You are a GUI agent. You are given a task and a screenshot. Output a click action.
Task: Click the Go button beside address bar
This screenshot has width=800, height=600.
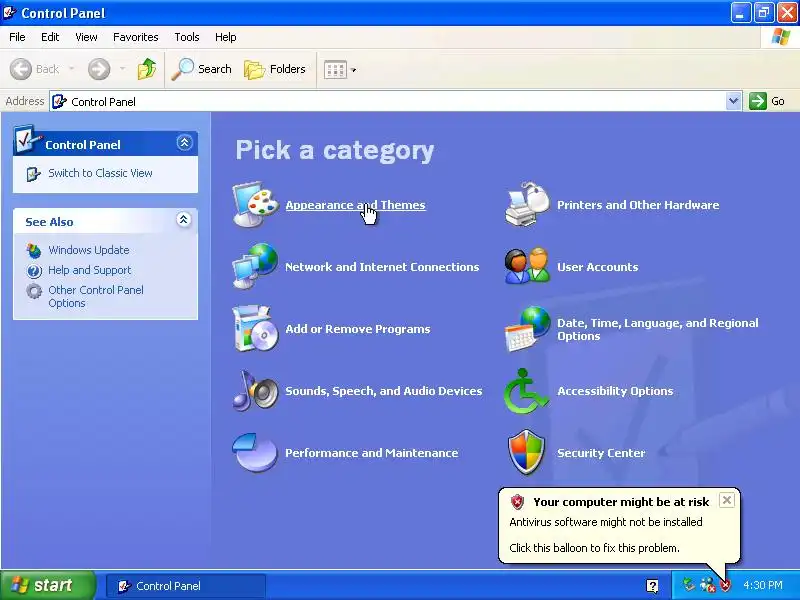click(766, 101)
